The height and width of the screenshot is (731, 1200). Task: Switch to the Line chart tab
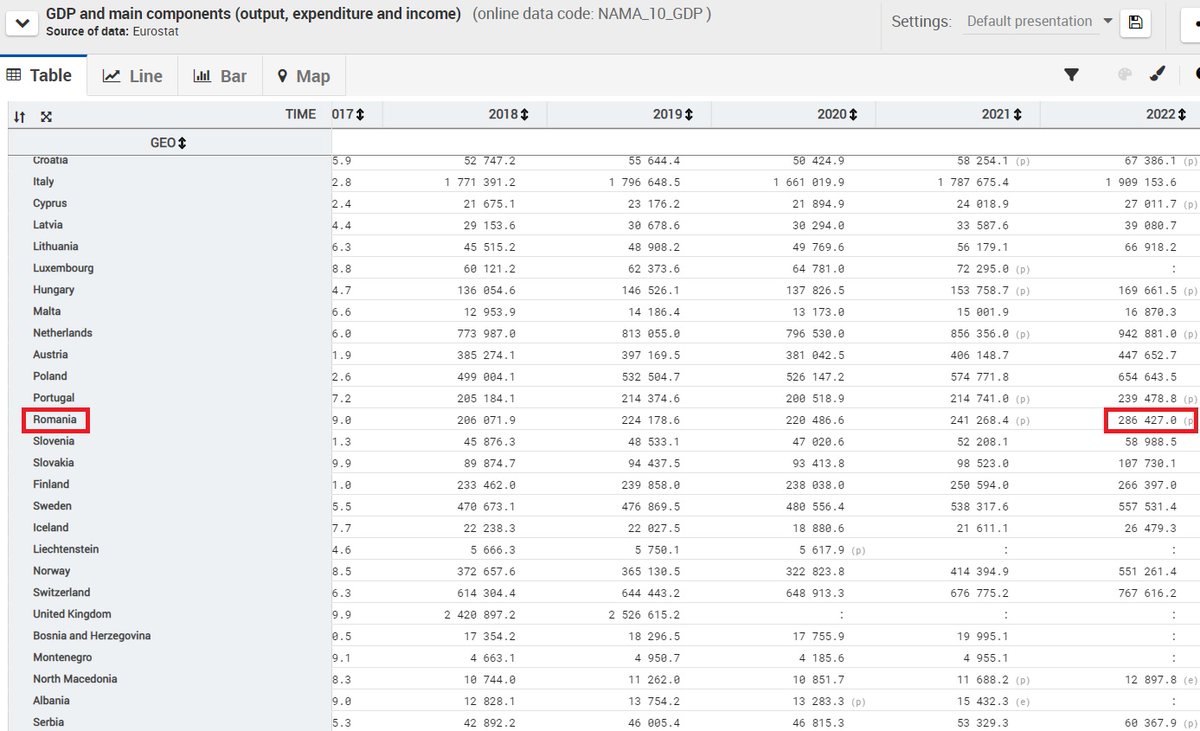click(132, 76)
